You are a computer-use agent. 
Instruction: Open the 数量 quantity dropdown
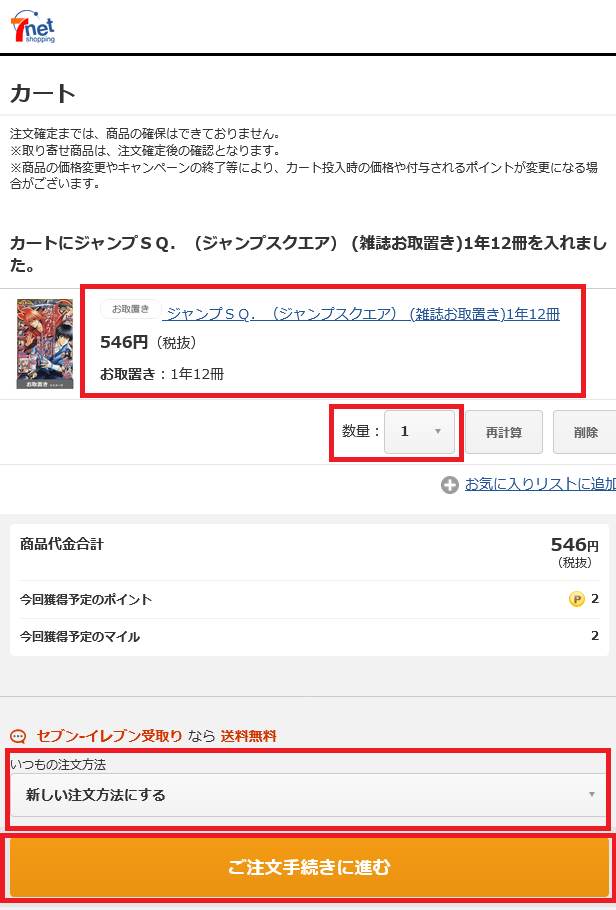(419, 432)
